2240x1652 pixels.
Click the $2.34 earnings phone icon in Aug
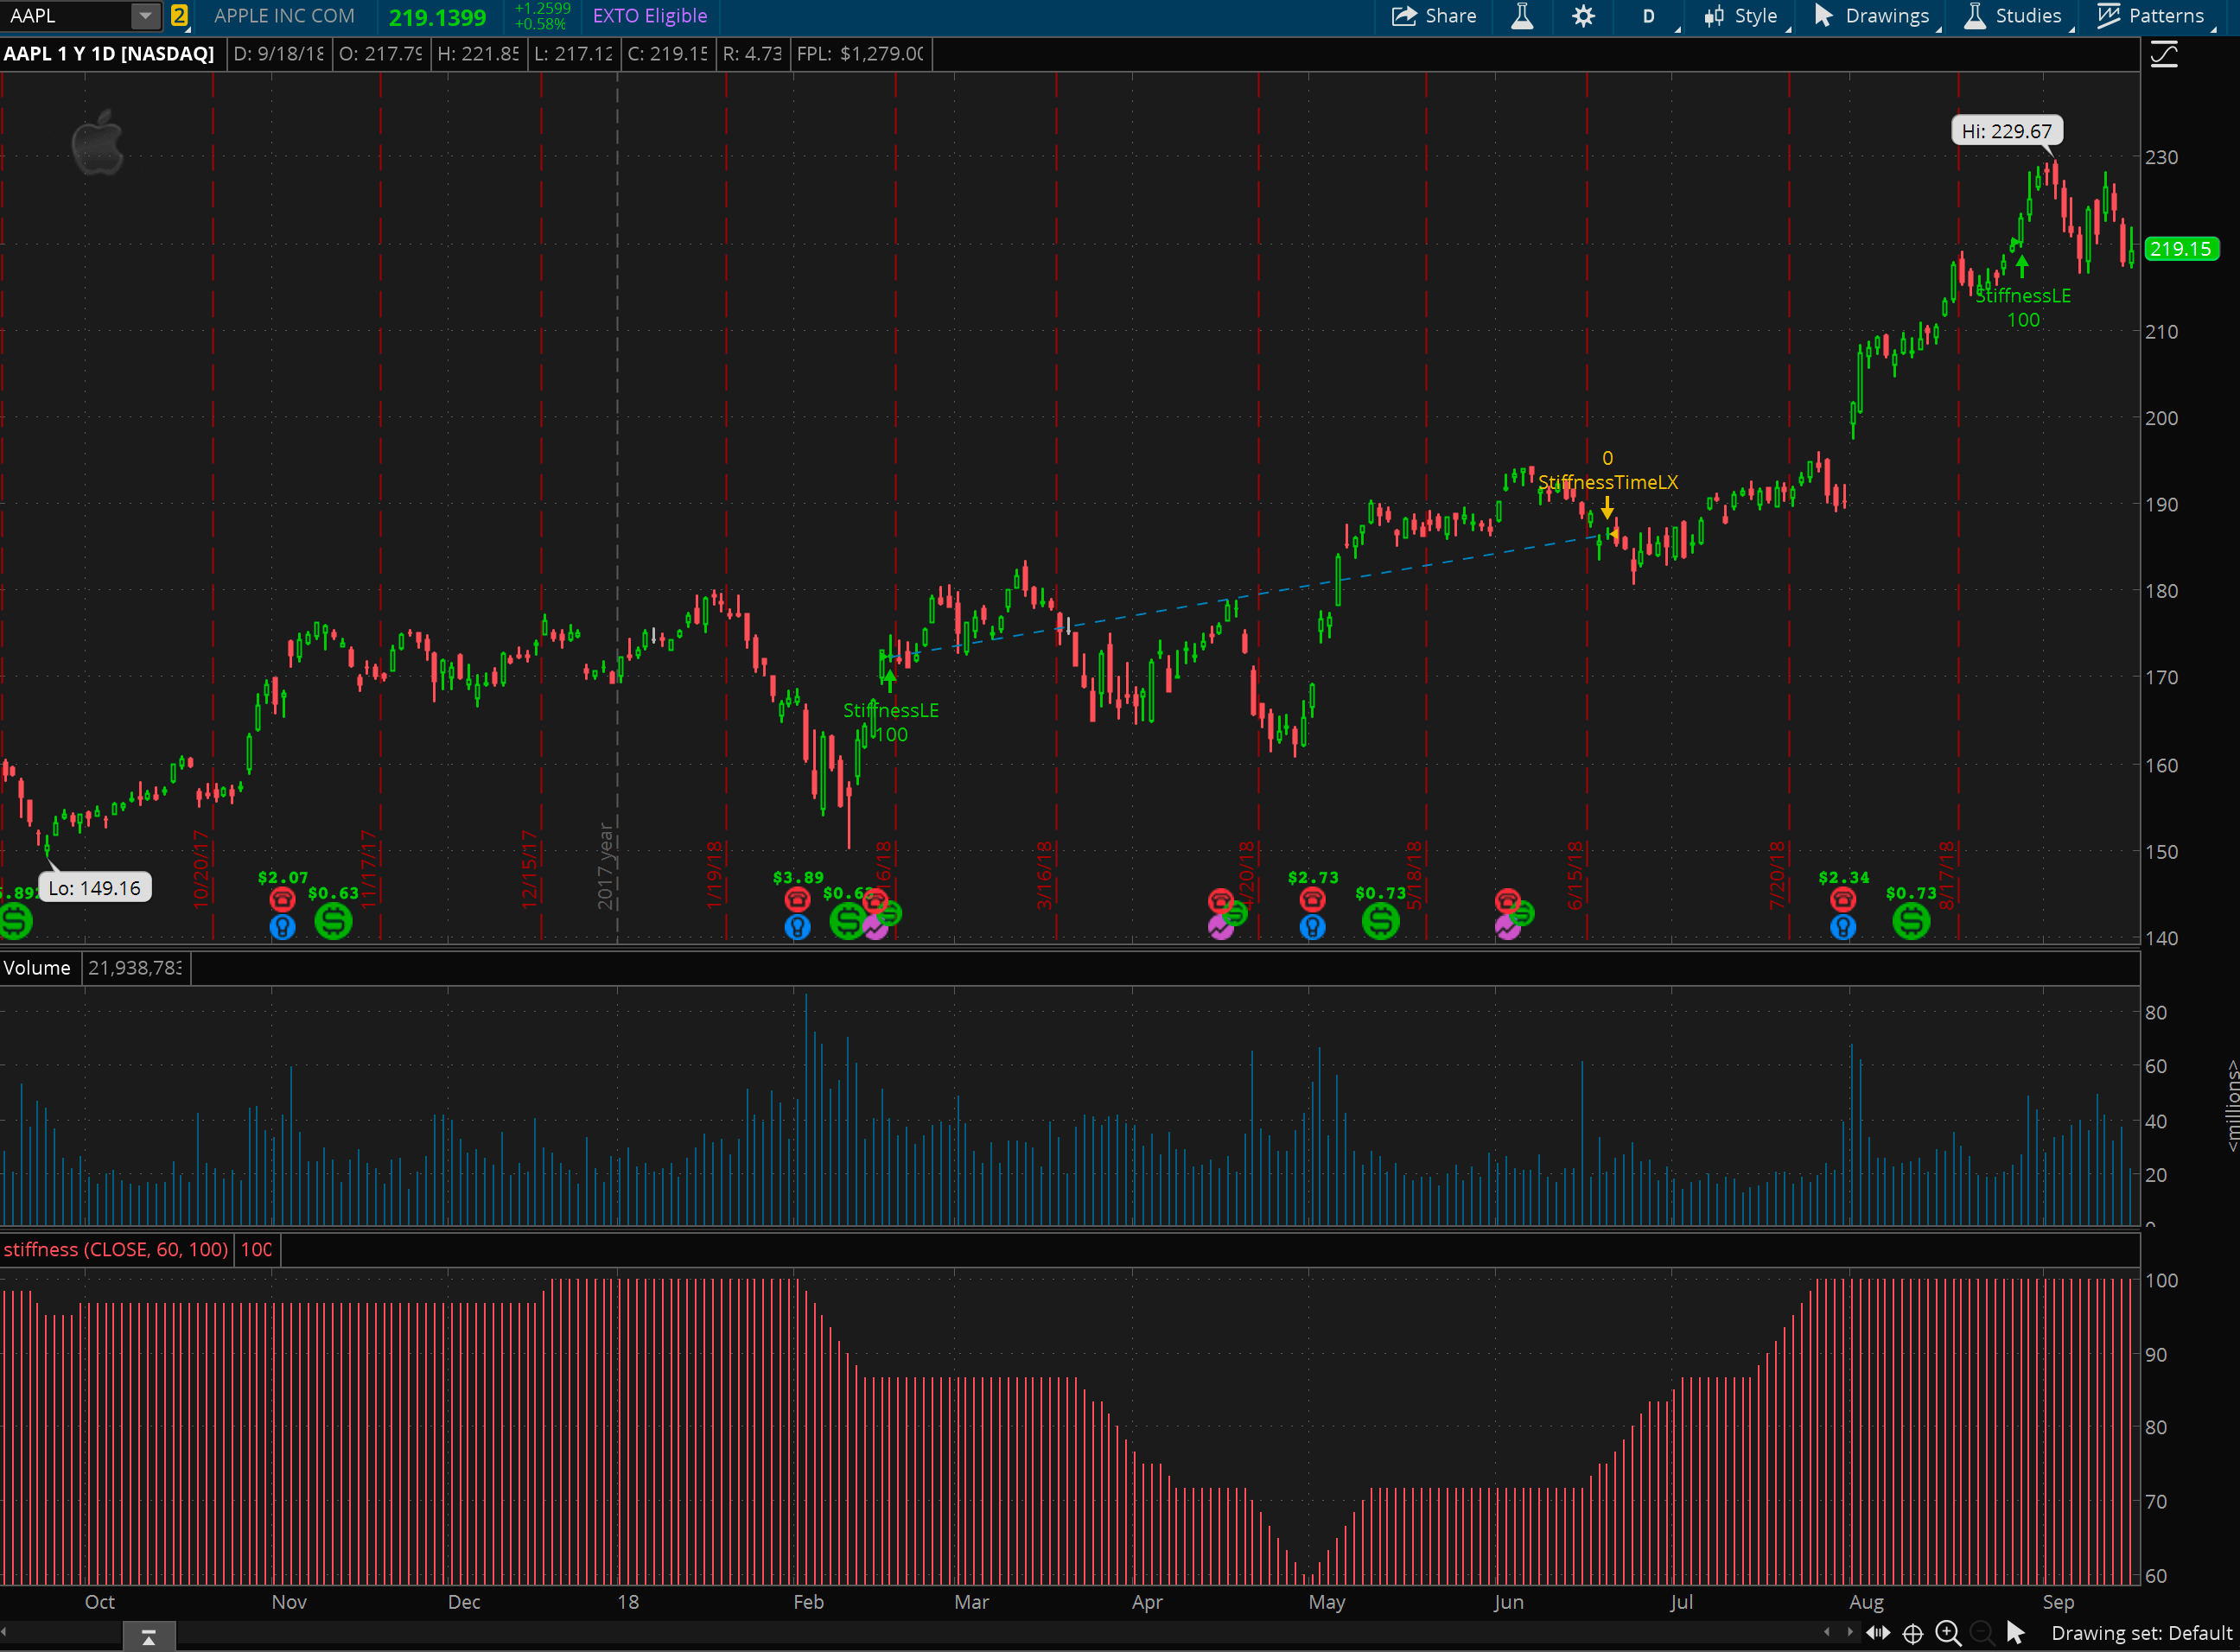pos(1843,899)
